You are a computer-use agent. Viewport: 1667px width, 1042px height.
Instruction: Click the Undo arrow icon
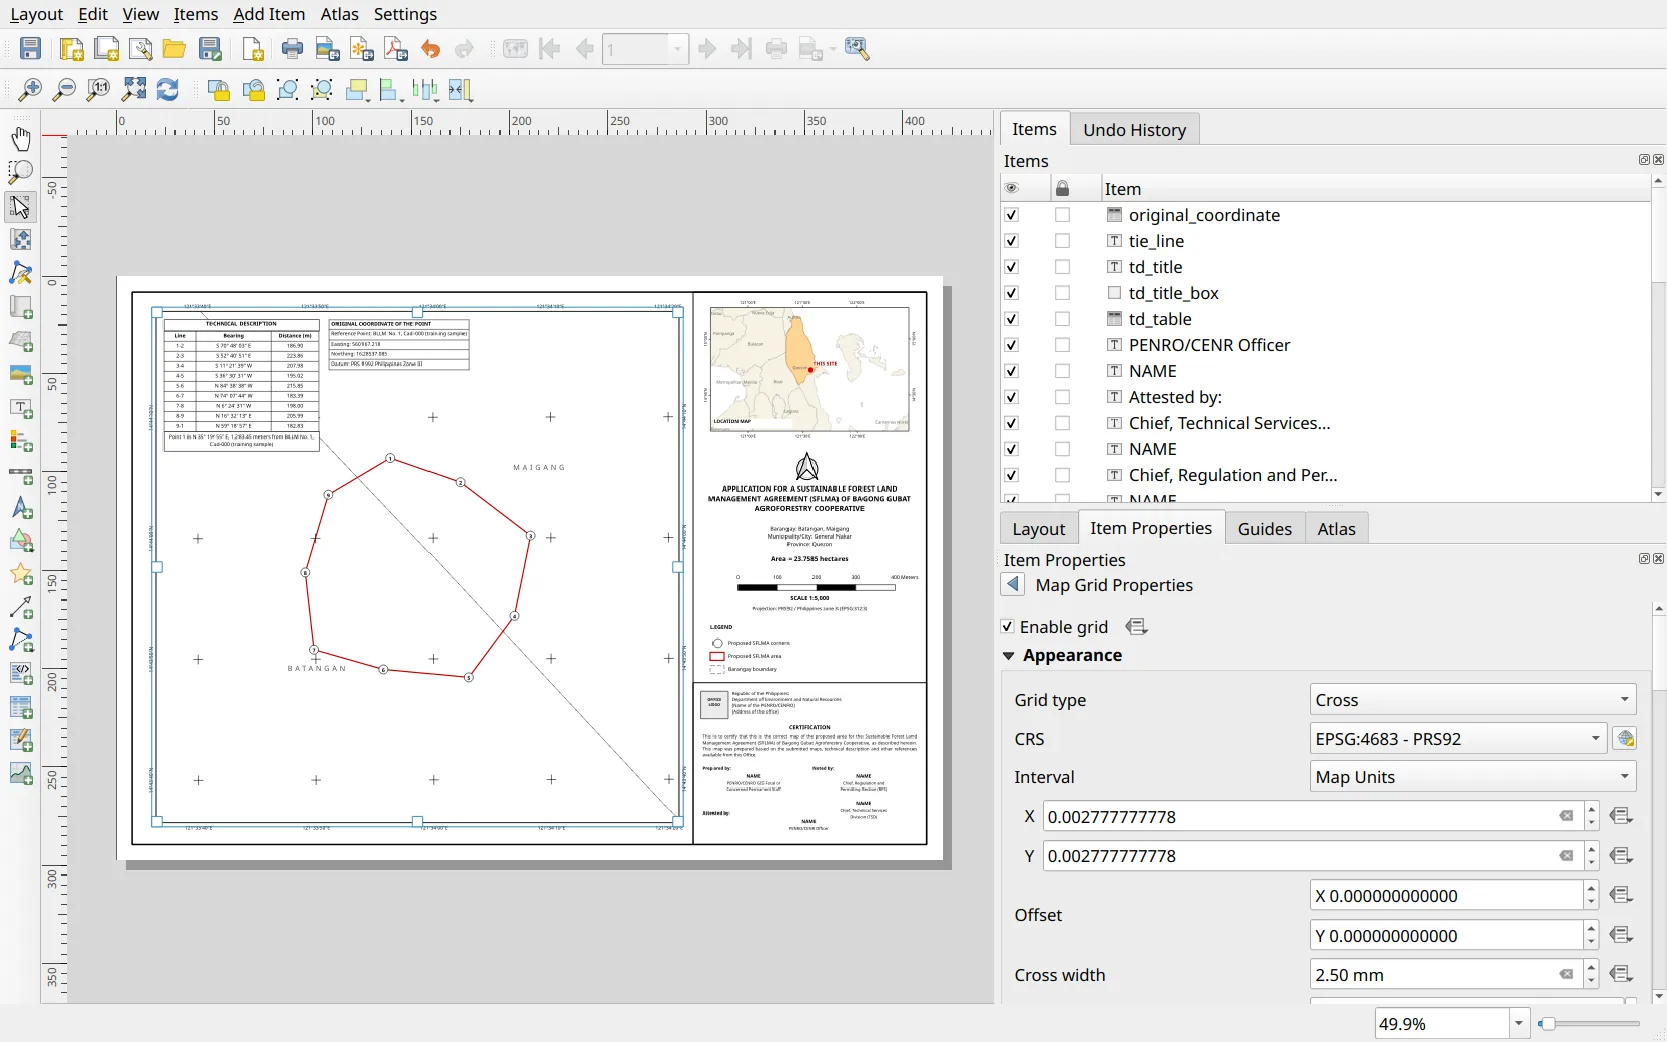431,49
